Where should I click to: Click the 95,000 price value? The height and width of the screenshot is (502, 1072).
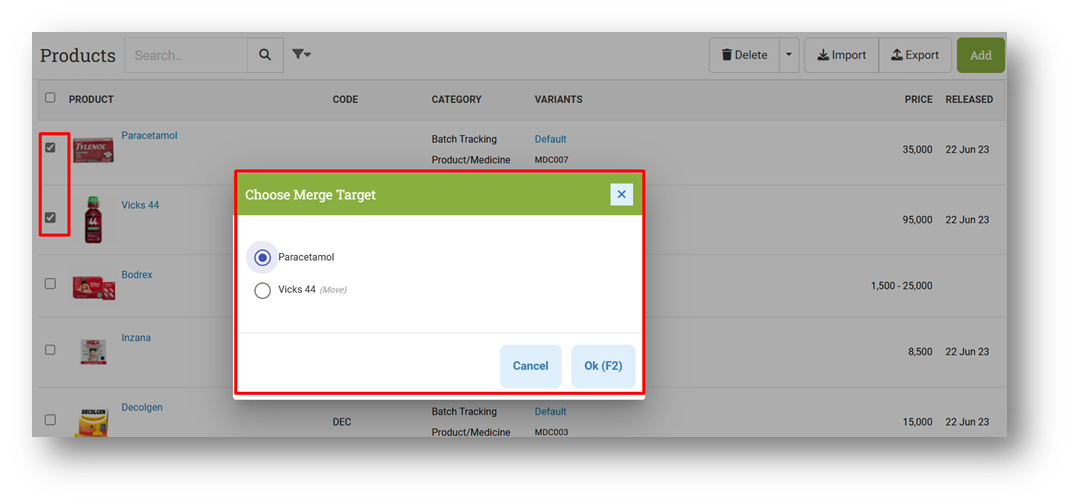point(917,220)
